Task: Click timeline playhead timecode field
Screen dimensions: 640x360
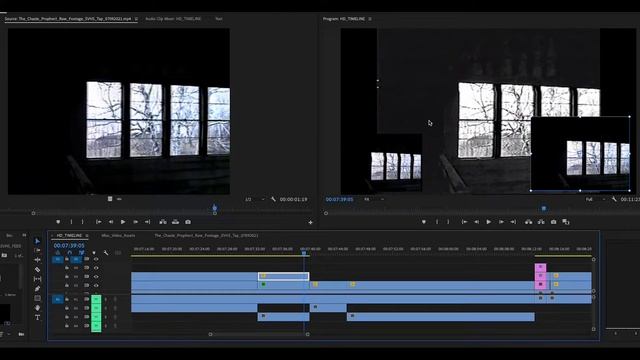Action: pyautogui.click(x=69, y=246)
